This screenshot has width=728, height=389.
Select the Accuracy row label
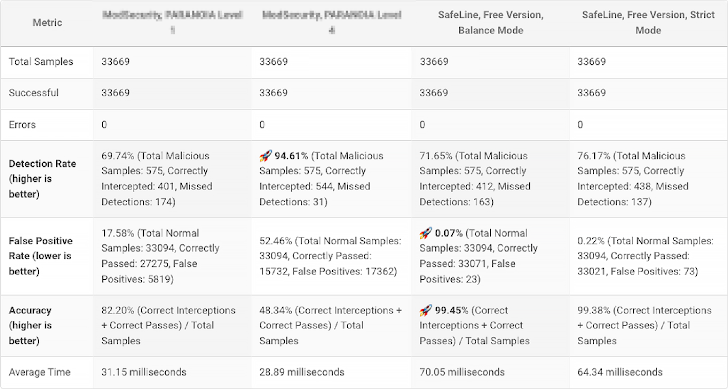click(x=30, y=325)
